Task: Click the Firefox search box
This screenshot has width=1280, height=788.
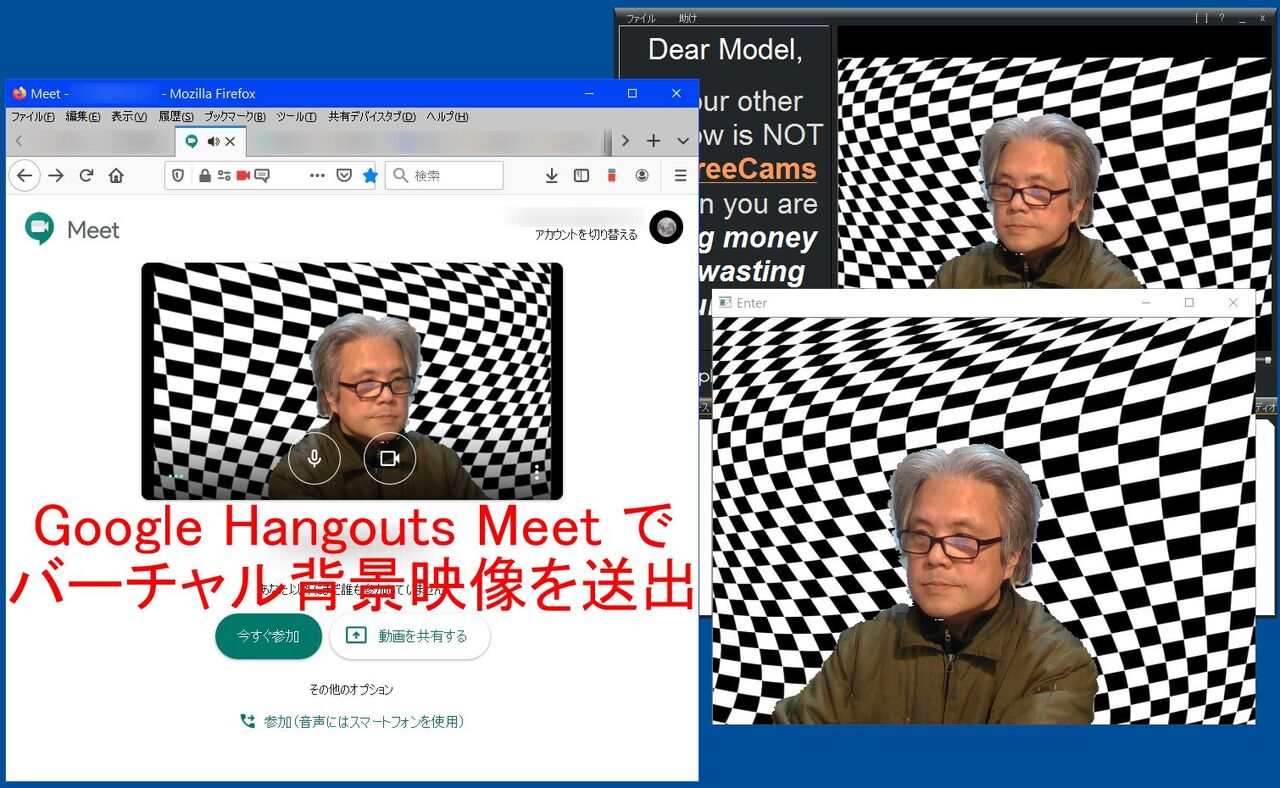Action: [x=444, y=175]
